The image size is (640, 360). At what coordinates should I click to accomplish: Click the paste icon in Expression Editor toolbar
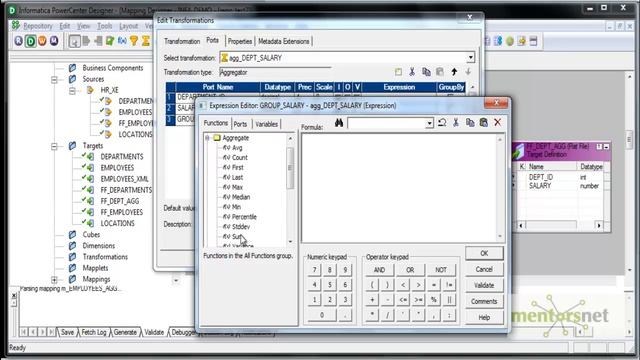click(484, 122)
